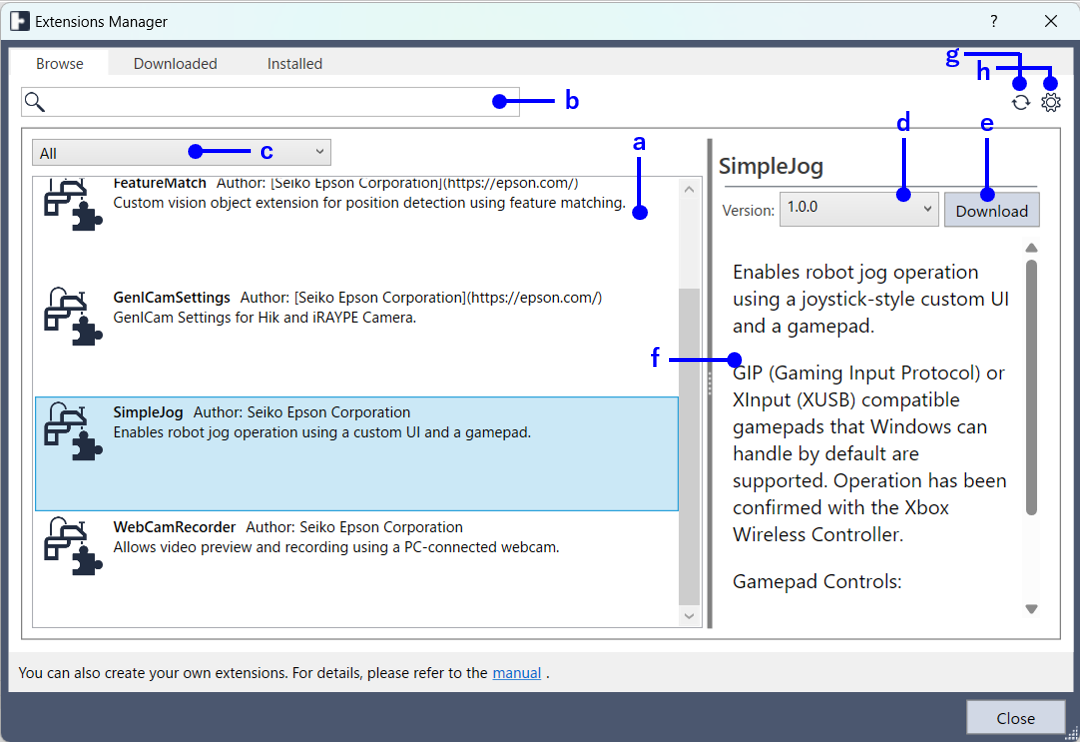Click the search magnifier icon
Viewport: 1080px width, 743px height.
[x=35, y=101]
